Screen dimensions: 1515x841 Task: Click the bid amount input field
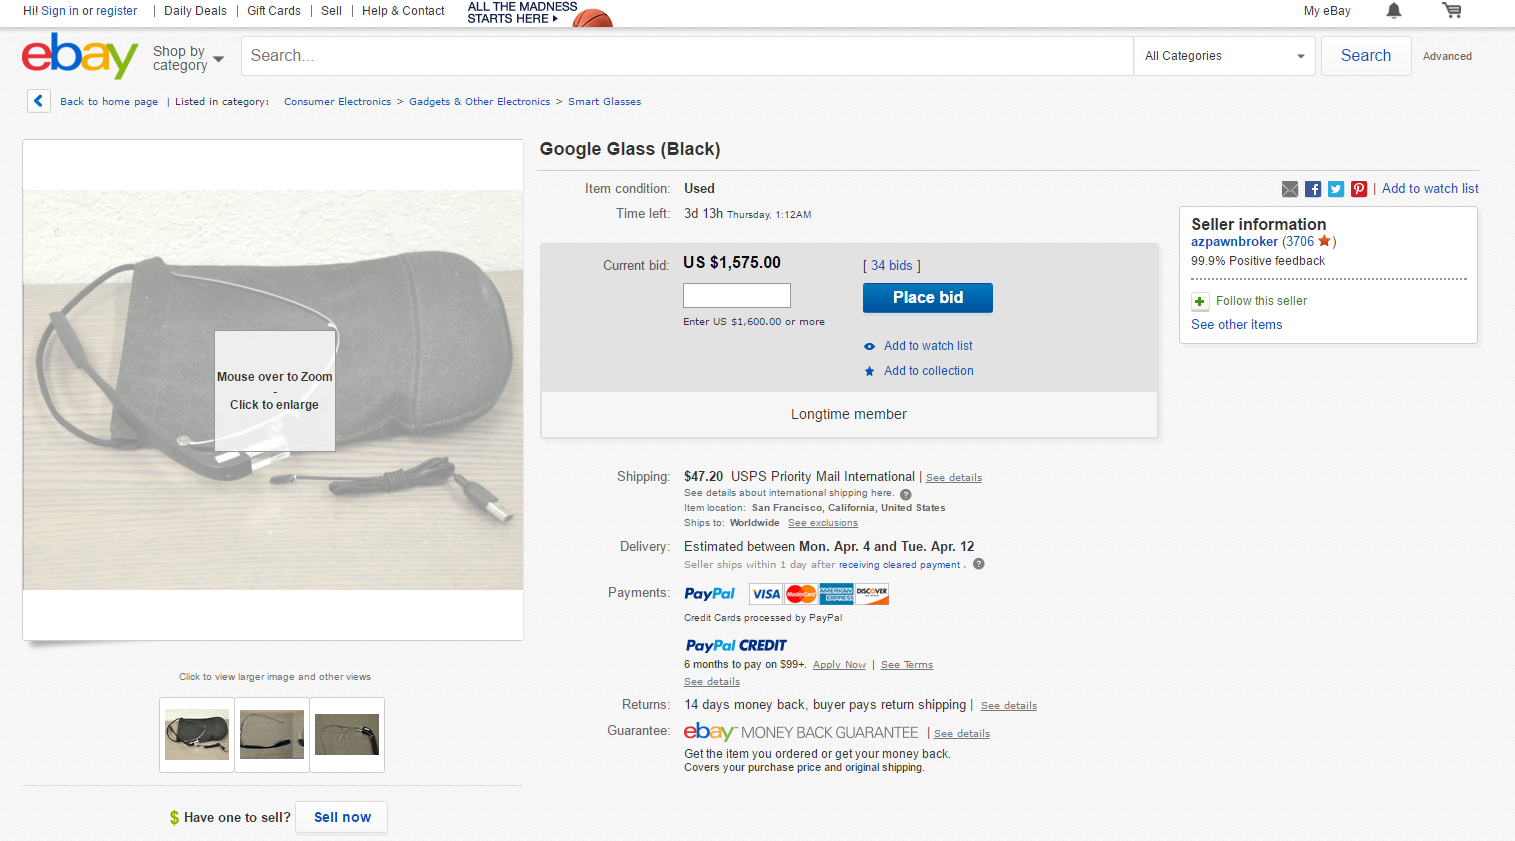(737, 295)
